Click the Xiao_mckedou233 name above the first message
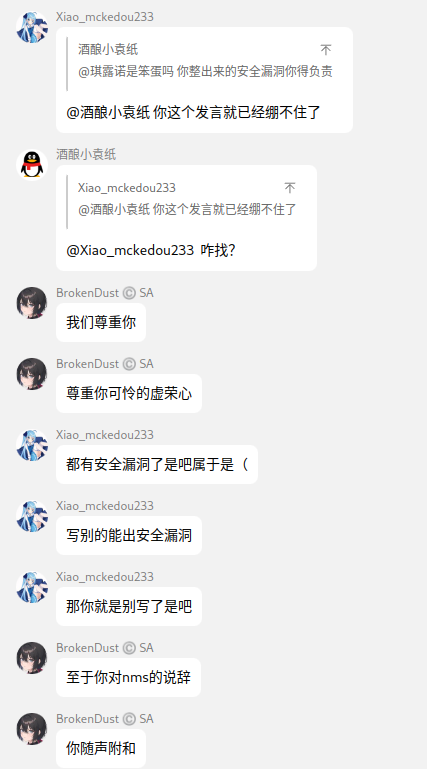This screenshot has width=427, height=769. [105, 17]
